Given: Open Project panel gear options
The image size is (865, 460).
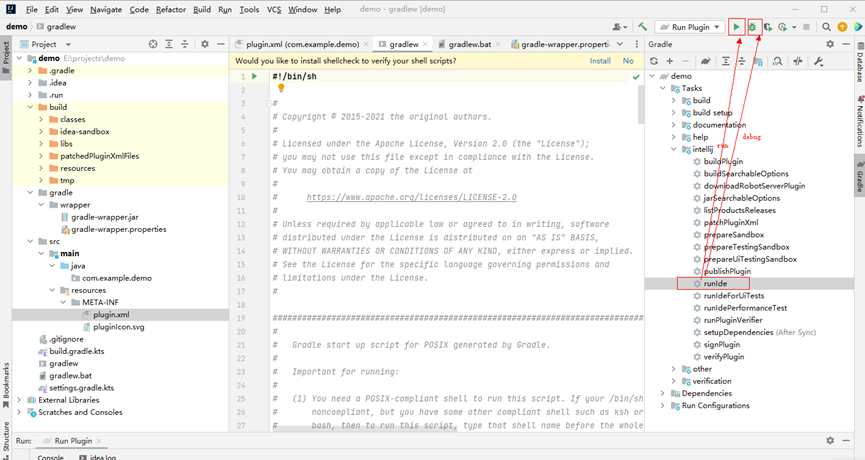Looking at the screenshot, I should pyautogui.click(x=205, y=44).
